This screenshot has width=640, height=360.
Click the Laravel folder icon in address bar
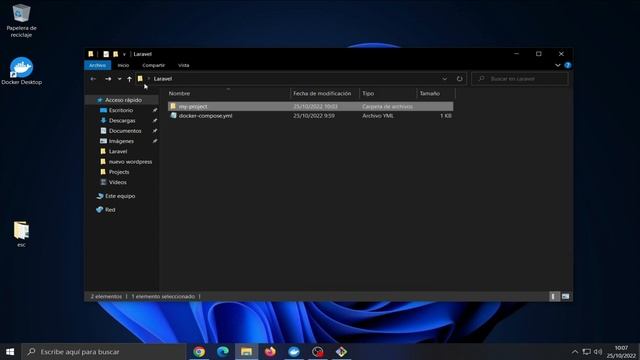pos(140,79)
